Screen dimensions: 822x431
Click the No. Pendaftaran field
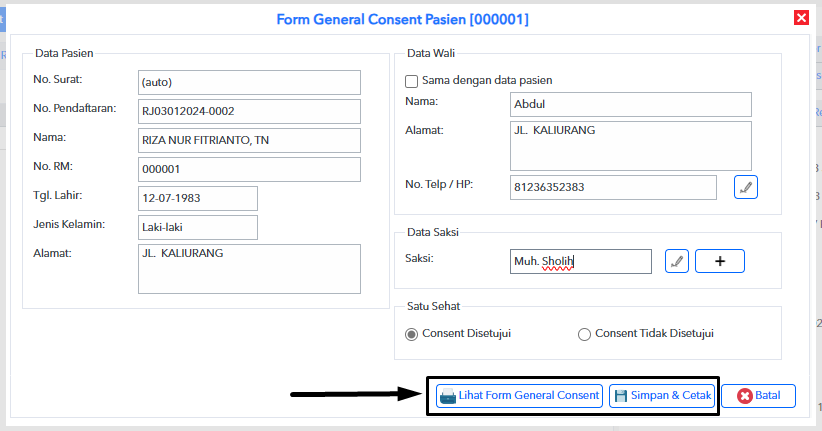point(250,111)
